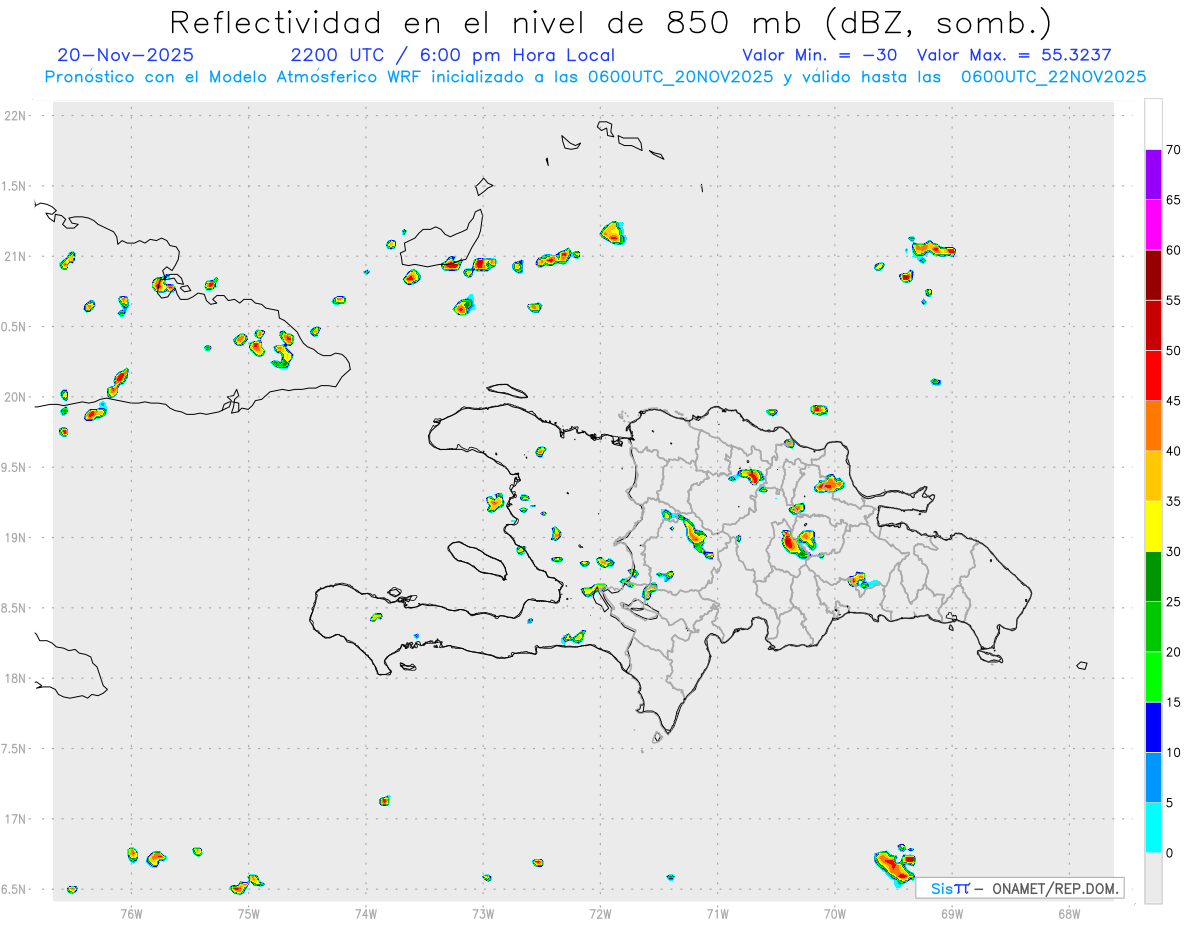Choose the gold 35–40 dBZ colorbar segment
The image size is (1200, 927).
pos(1153,476)
